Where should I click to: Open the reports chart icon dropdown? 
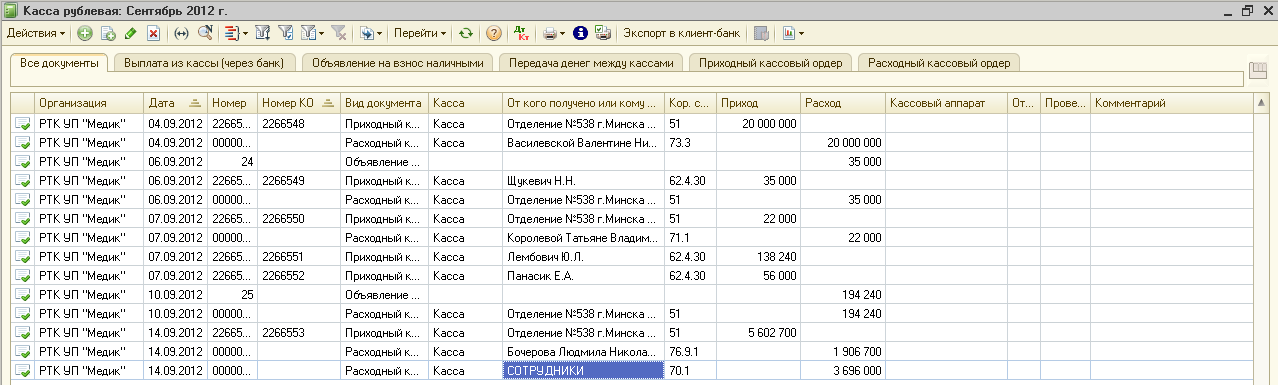click(794, 33)
